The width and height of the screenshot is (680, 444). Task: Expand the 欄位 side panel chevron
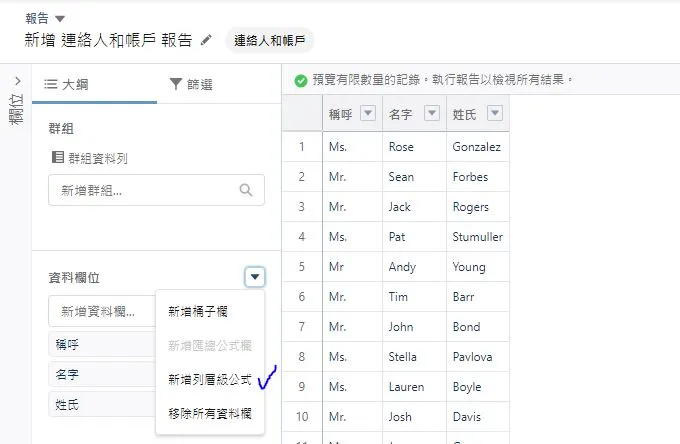coord(17,81)
